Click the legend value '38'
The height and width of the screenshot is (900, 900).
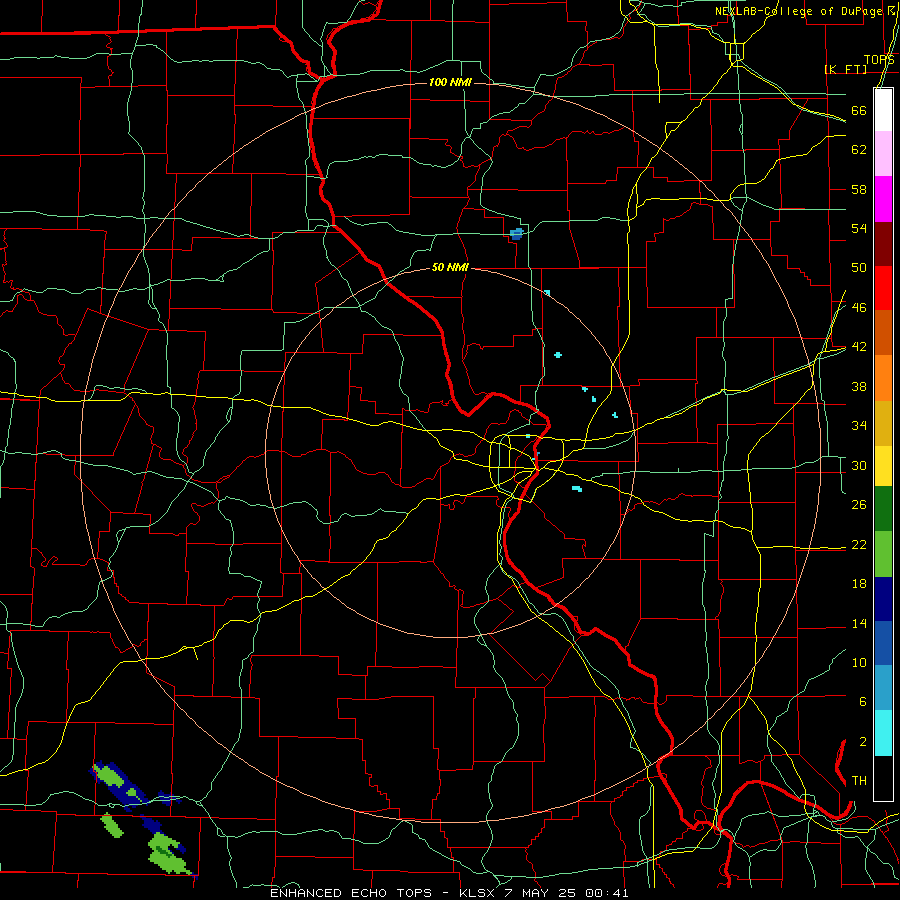(x=859, y=386)
